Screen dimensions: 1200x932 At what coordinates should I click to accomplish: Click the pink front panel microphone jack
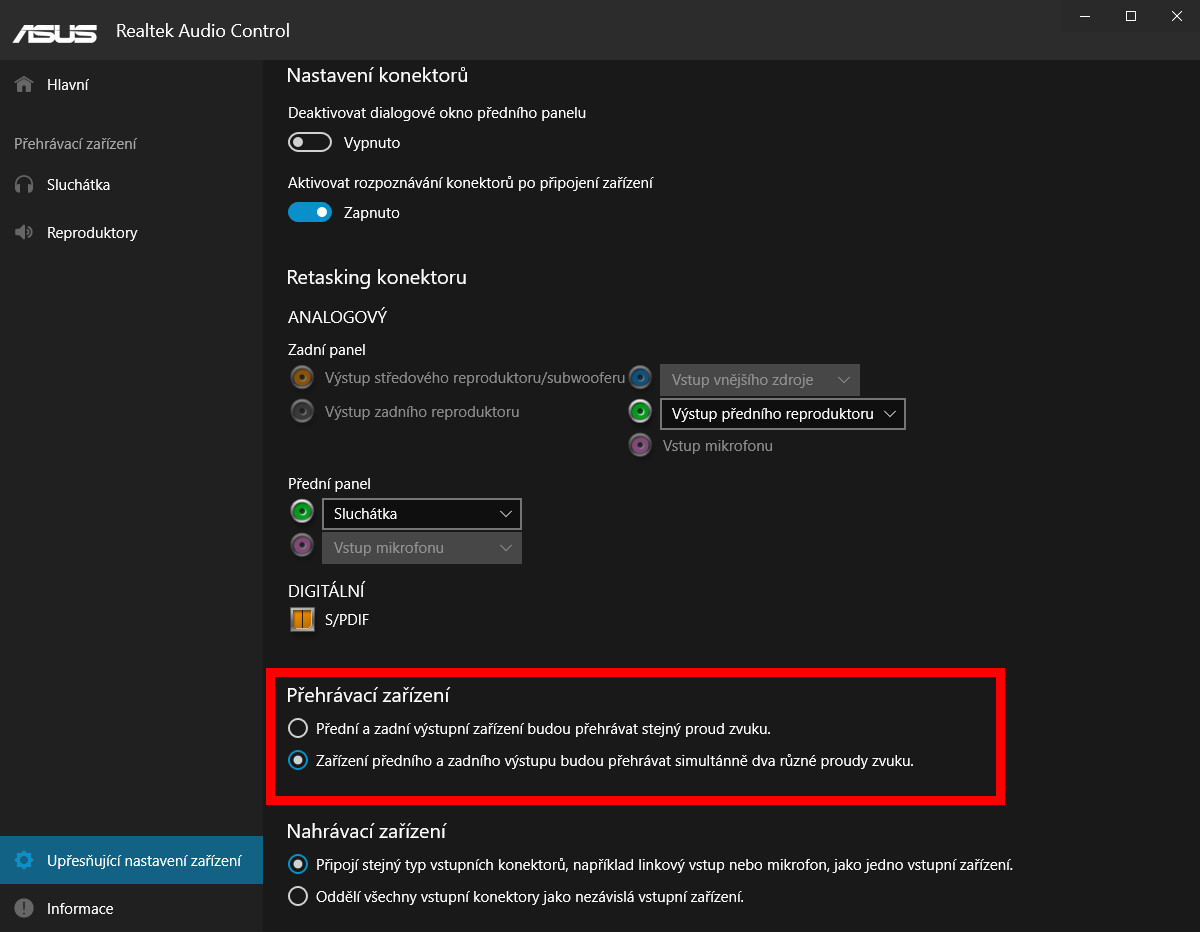click(x=301, y=545)
